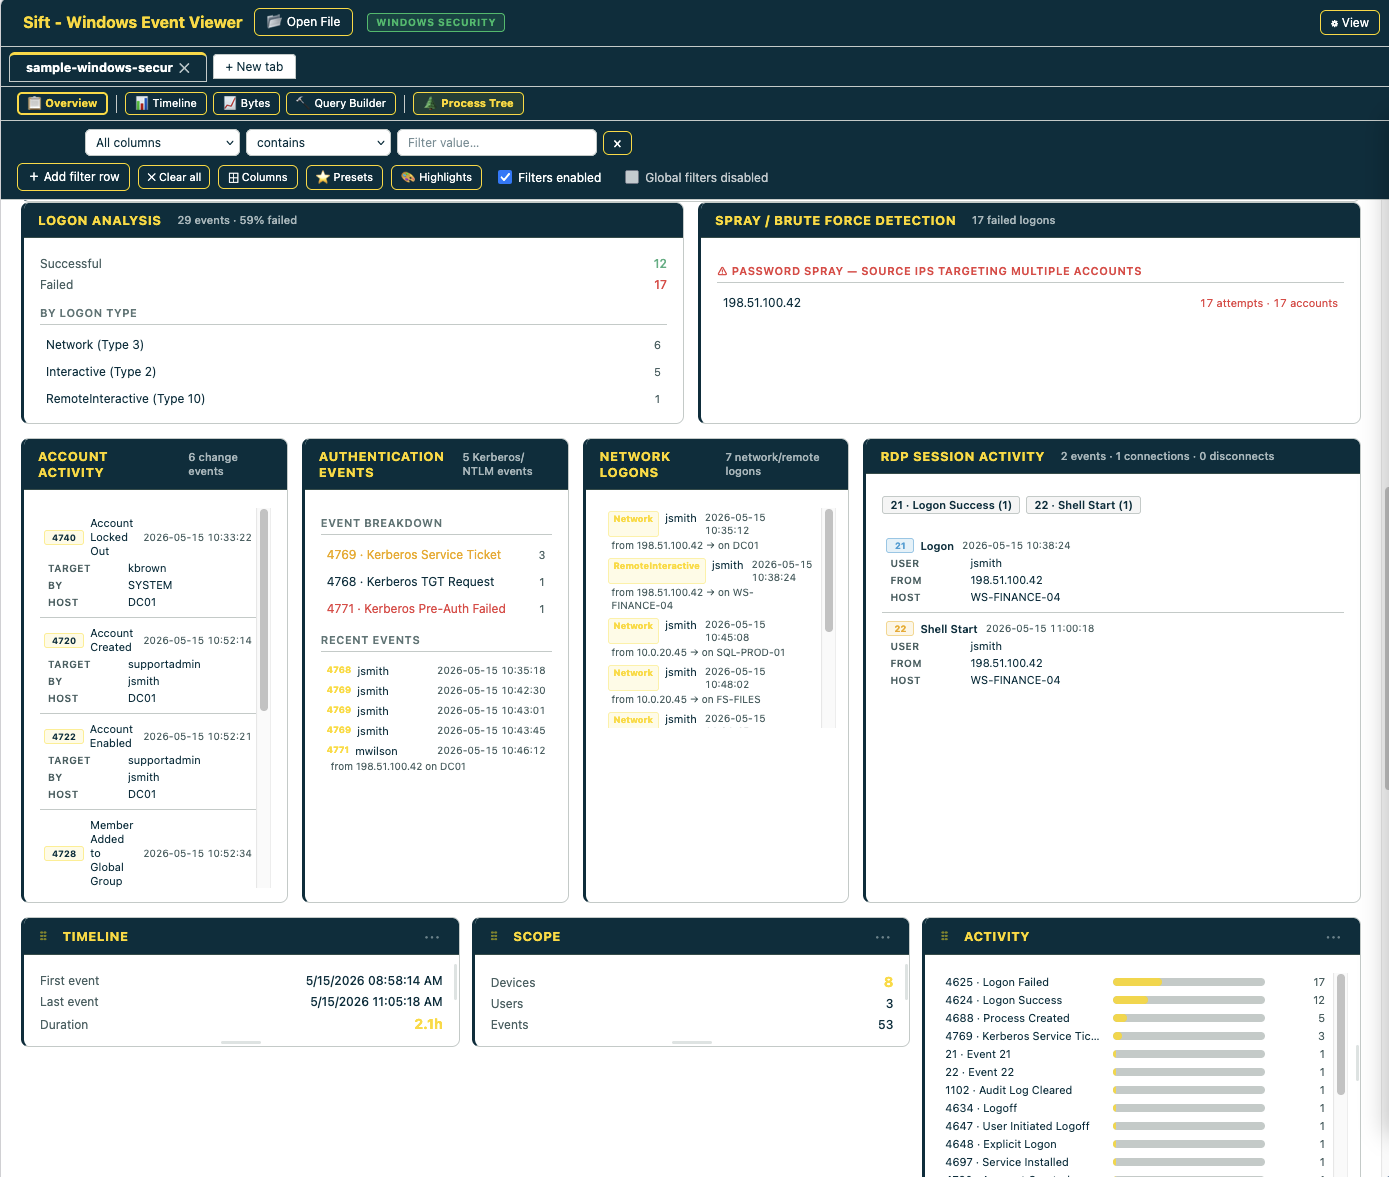This screenshot has height=1177, width=1389.
Task: Click Account Activity panel scrollbar
Action: click(x=264, y=610)
